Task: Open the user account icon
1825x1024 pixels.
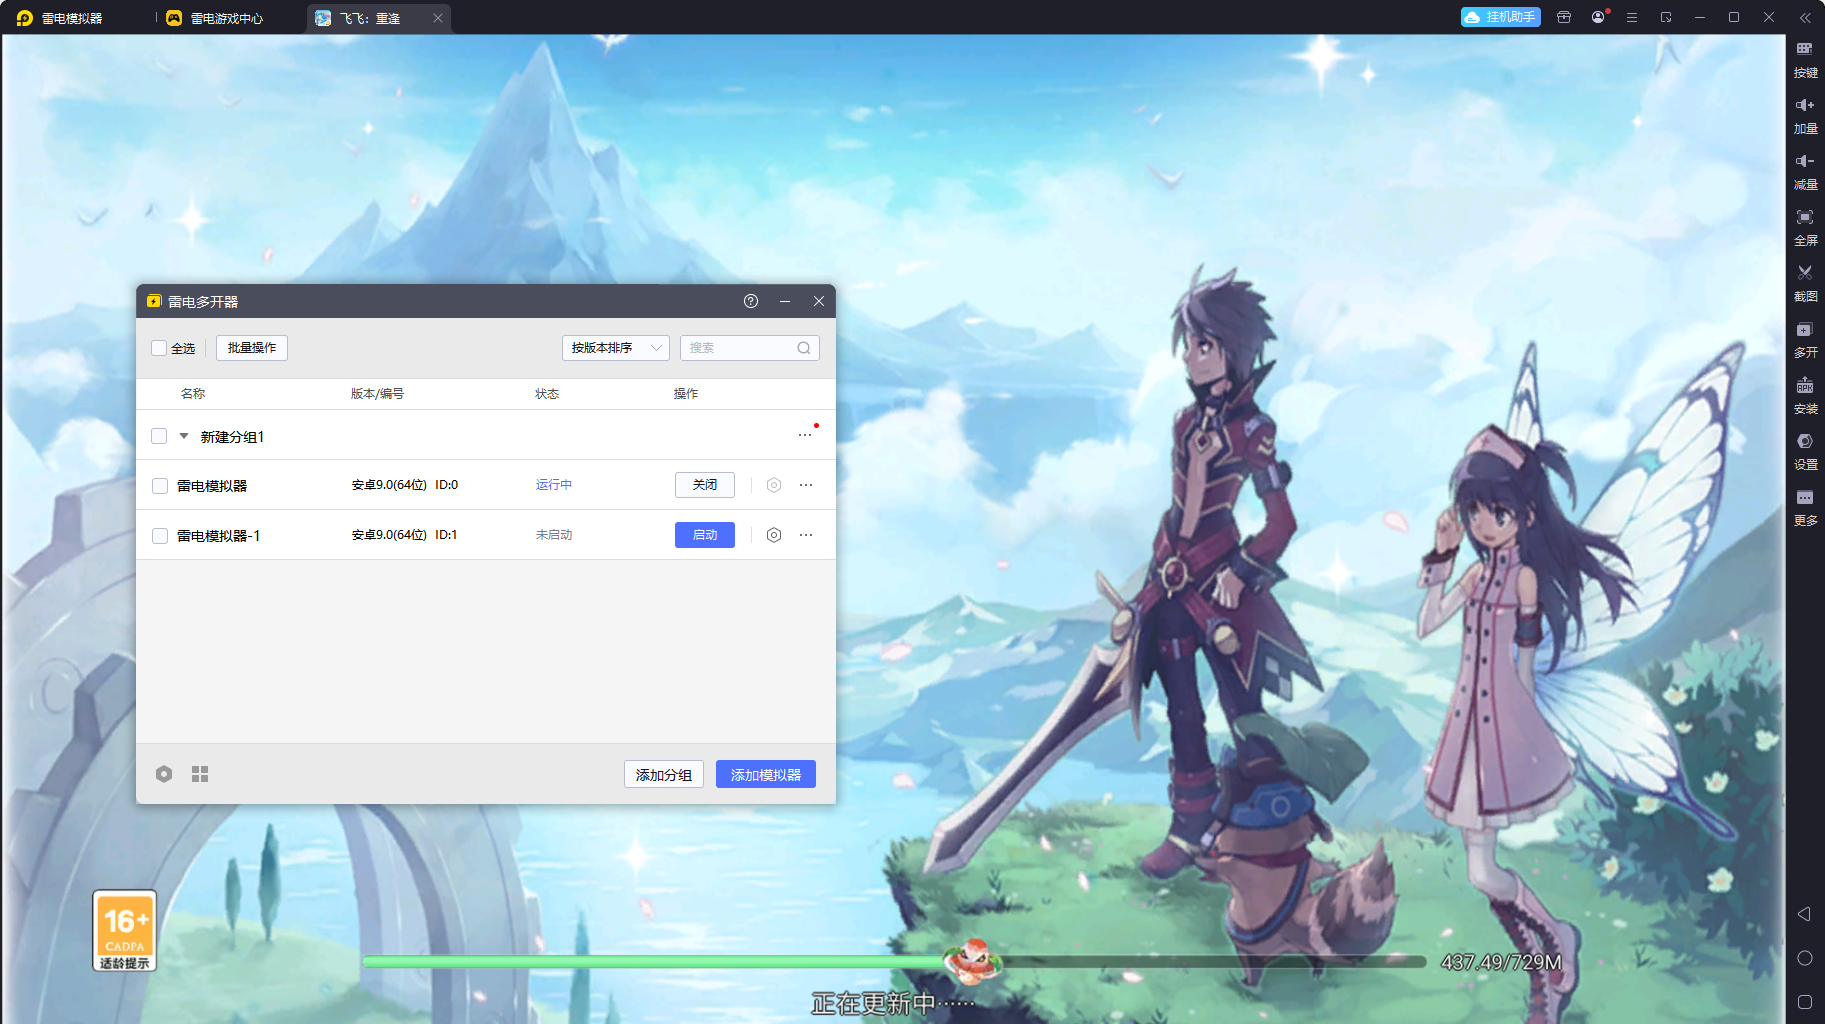Action: point(1598,17)
